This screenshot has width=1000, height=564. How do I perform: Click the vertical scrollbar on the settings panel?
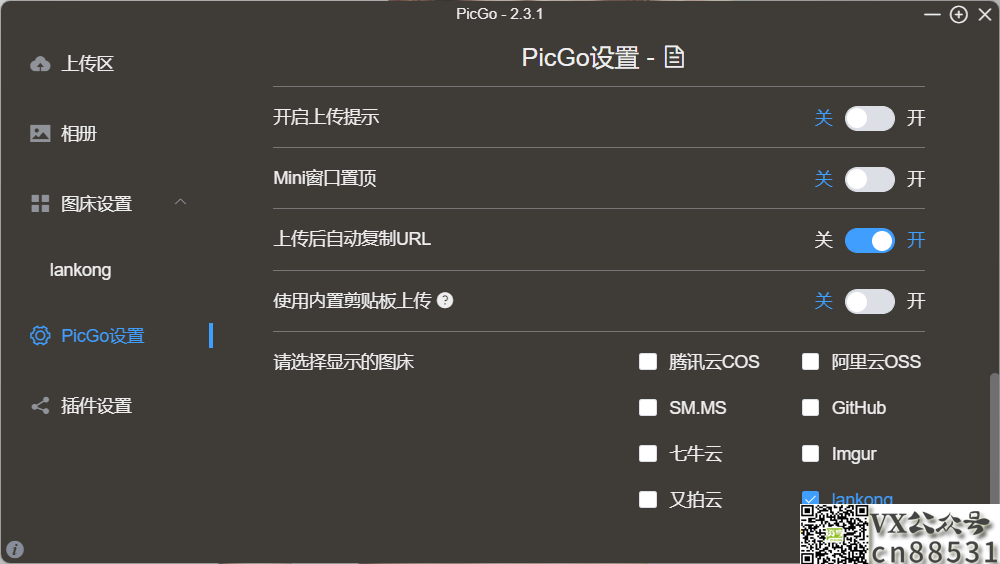(994, 440)
